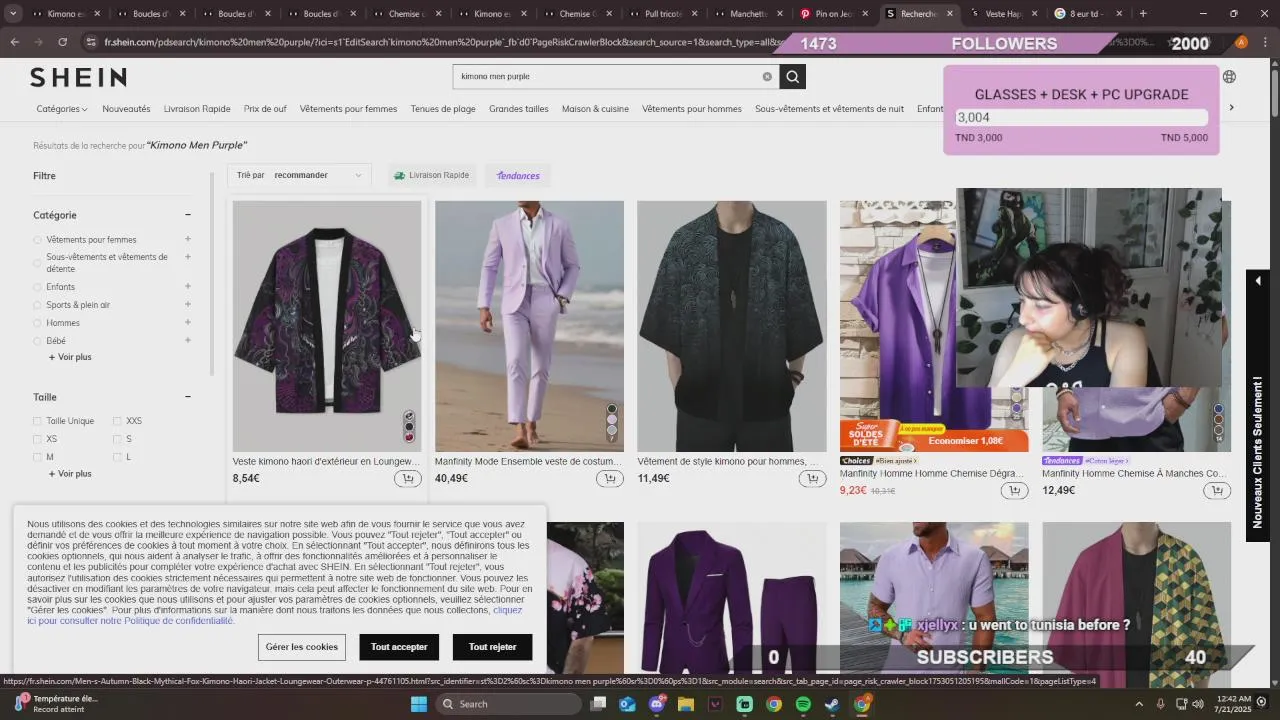Image resolution: width=1280 pixels, height=720 pixels.
Task: Expand the Hommes category plus sign
Action: 187,323
